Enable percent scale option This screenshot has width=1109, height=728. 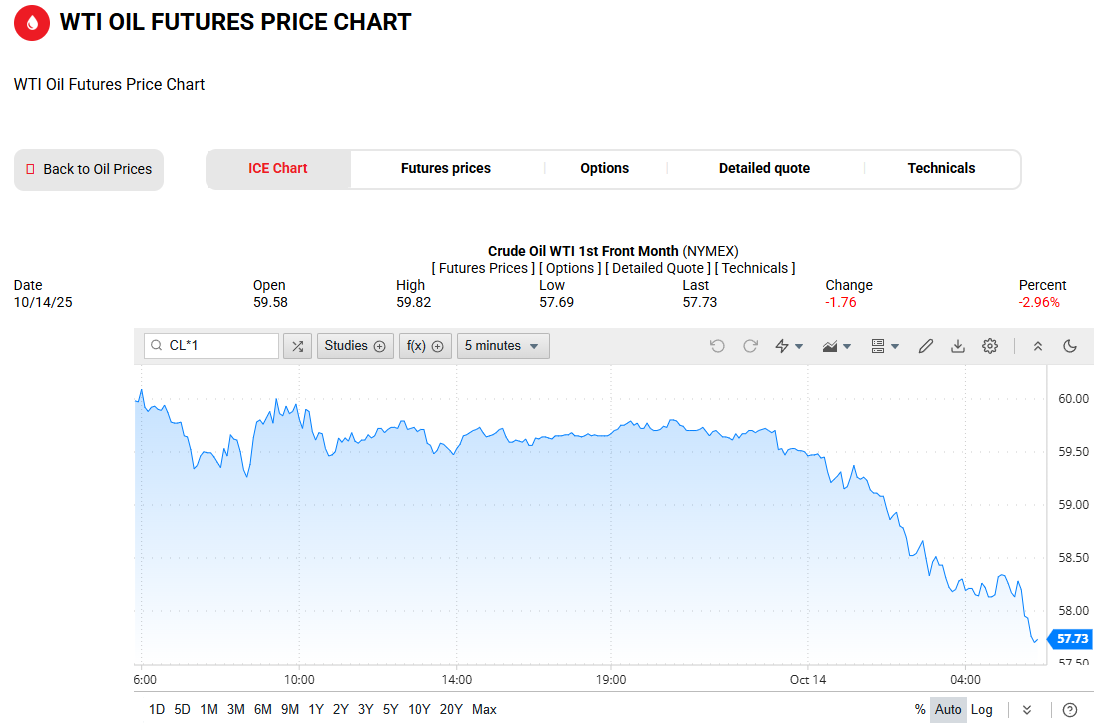(x=920, y=710)
